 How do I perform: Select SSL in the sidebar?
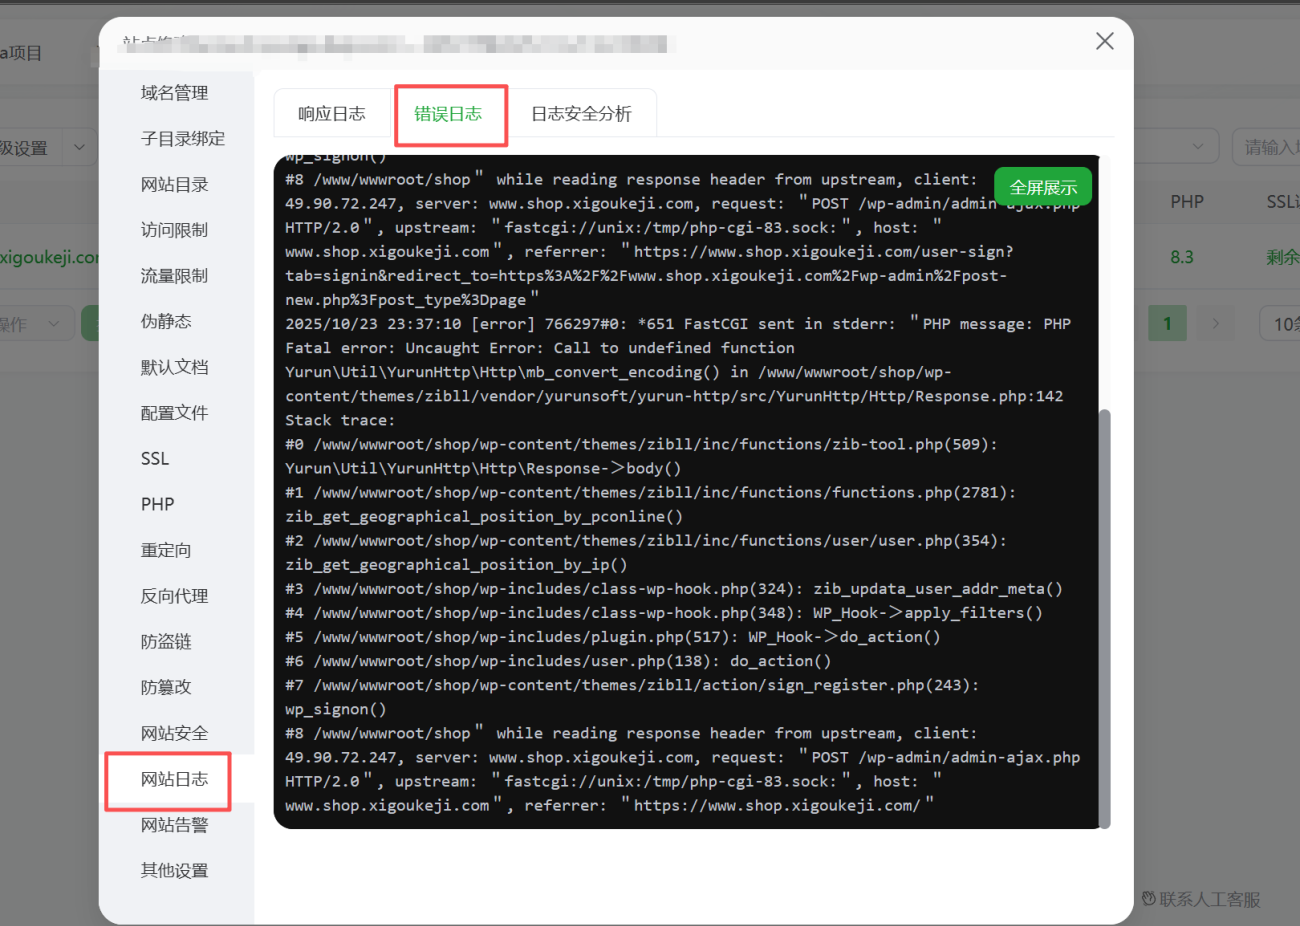pos(155,459)
